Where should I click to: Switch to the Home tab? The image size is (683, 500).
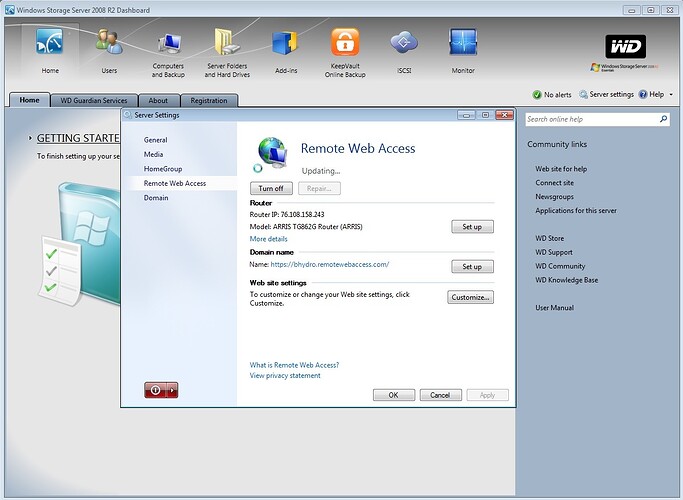29,100
